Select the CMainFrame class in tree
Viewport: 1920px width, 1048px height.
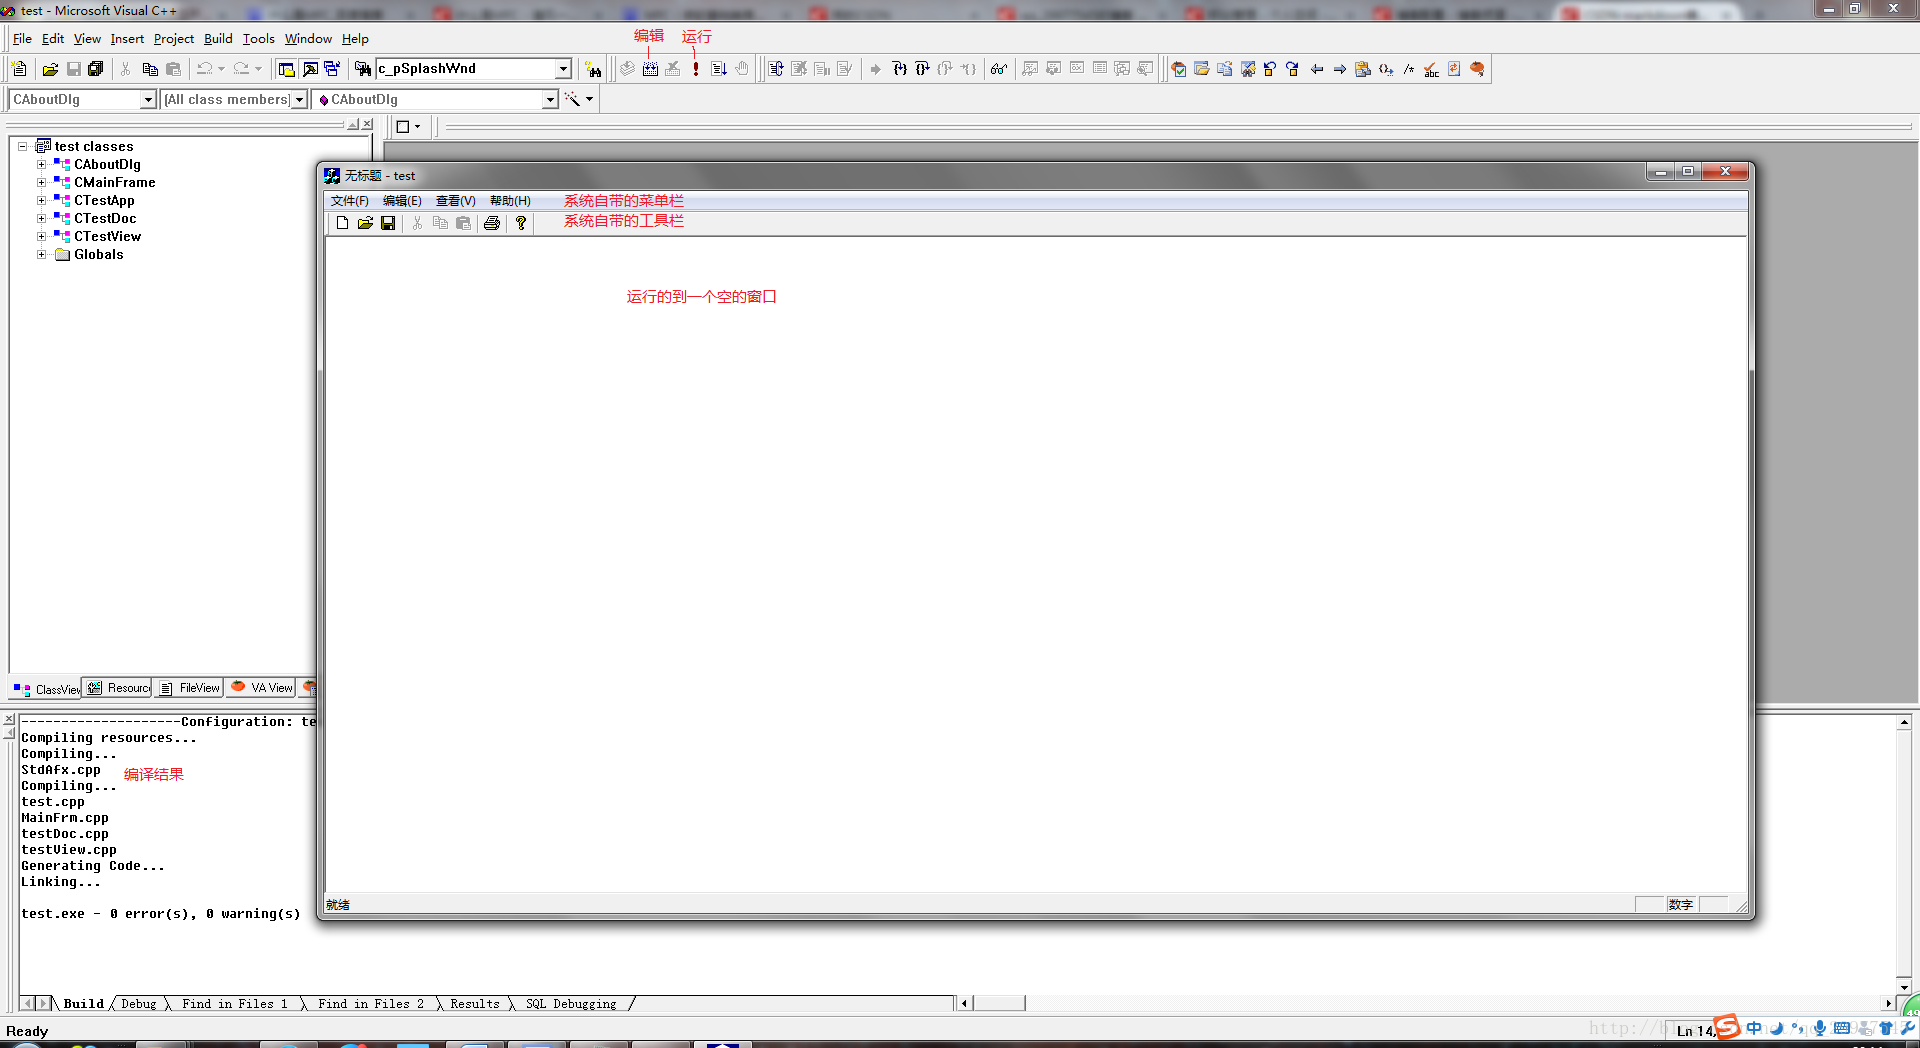coord(115,182)
